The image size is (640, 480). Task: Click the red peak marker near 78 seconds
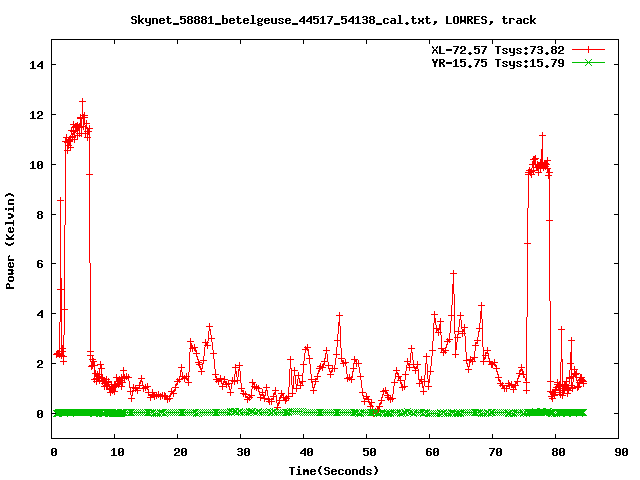pyautogui.click(x=542, y=135)
